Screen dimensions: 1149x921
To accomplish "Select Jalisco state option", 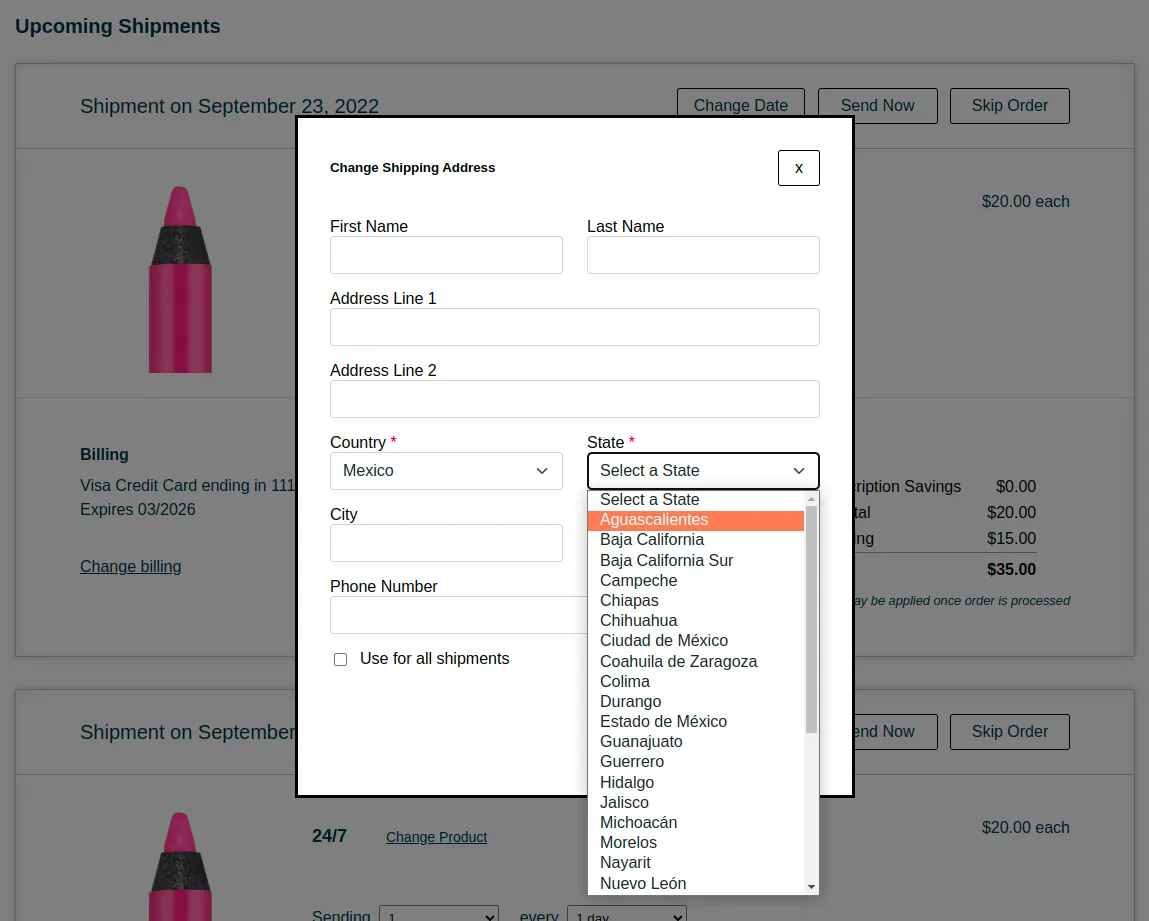I will tap(695, 803).
